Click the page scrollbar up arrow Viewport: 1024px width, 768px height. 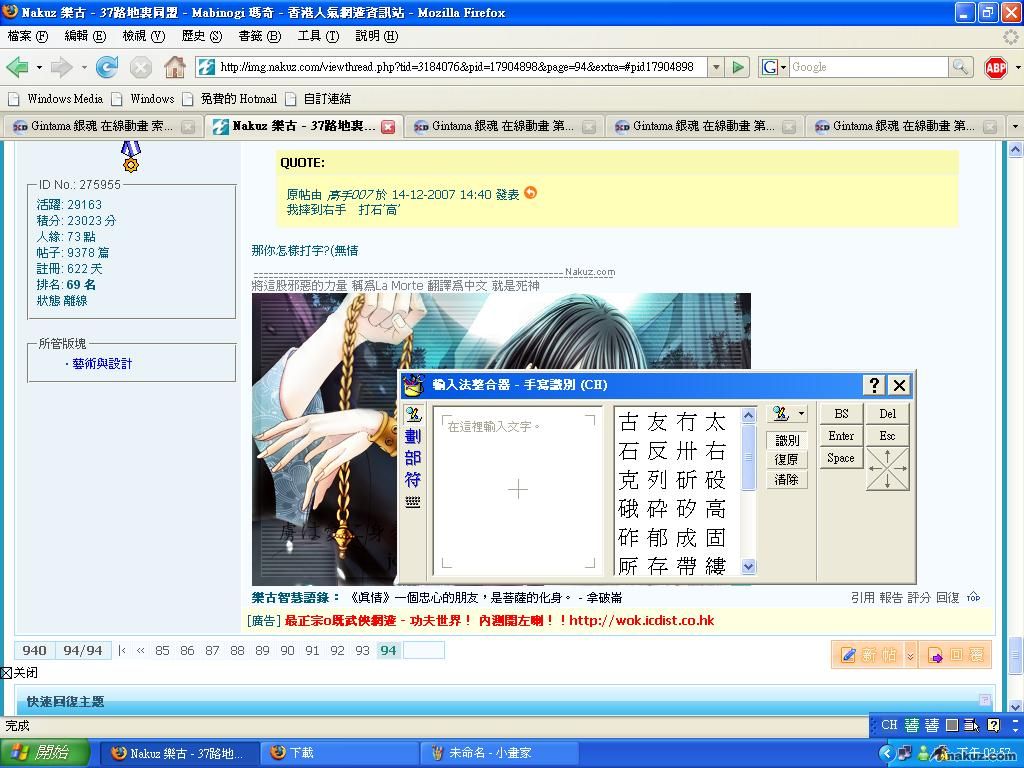coord(1016,150)
